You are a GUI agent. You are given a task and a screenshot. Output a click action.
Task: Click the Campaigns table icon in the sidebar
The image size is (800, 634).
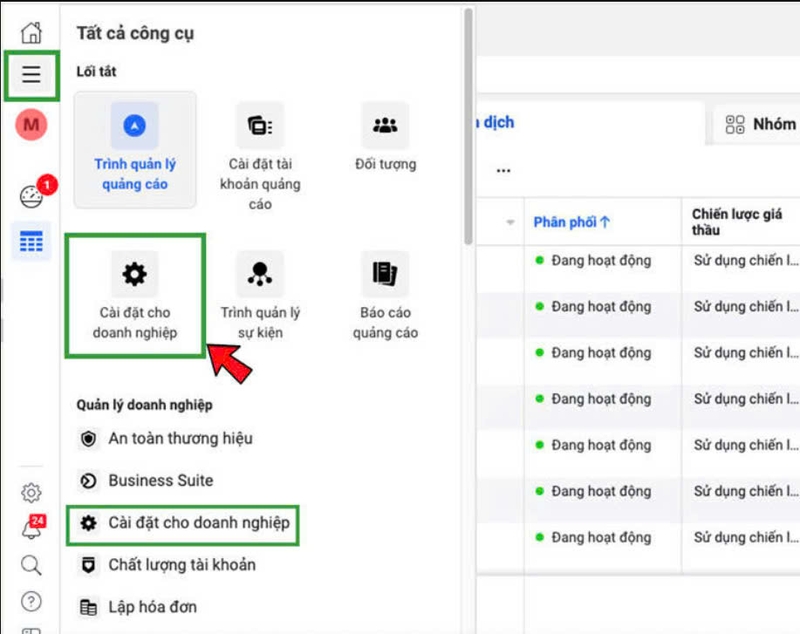tap(31, 240)
